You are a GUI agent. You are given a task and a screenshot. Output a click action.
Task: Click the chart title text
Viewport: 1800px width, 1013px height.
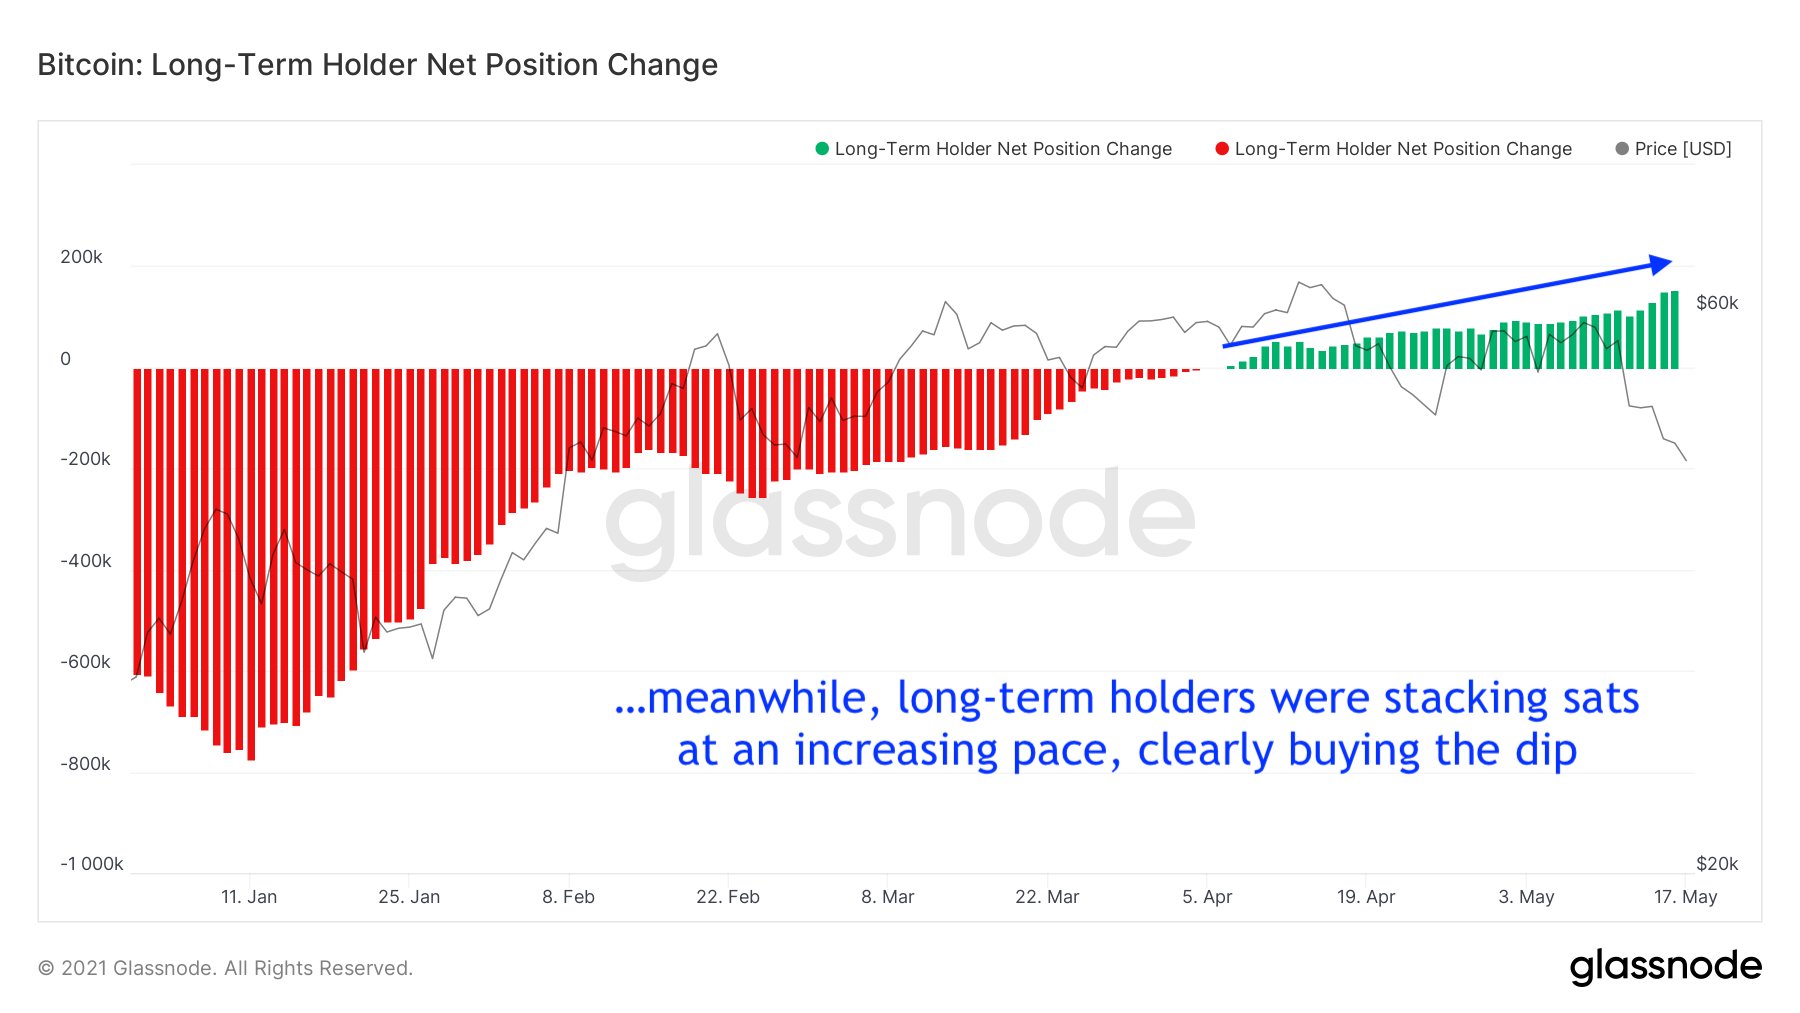(x=378, y=65)
